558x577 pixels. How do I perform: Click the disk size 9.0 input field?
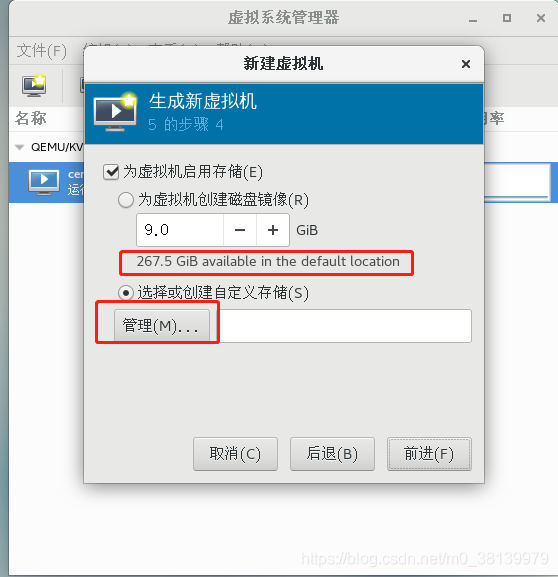(x=180, y=230)
